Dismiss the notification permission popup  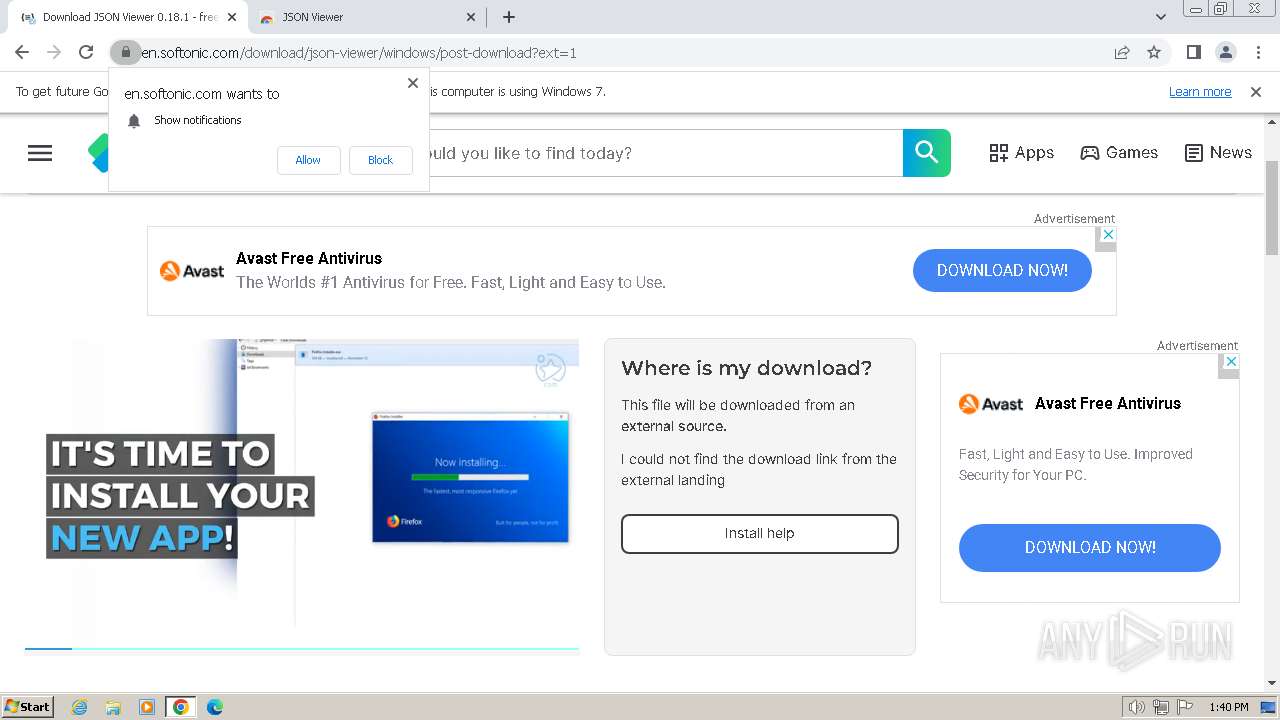pyautogui.click(x=413, y=83)
